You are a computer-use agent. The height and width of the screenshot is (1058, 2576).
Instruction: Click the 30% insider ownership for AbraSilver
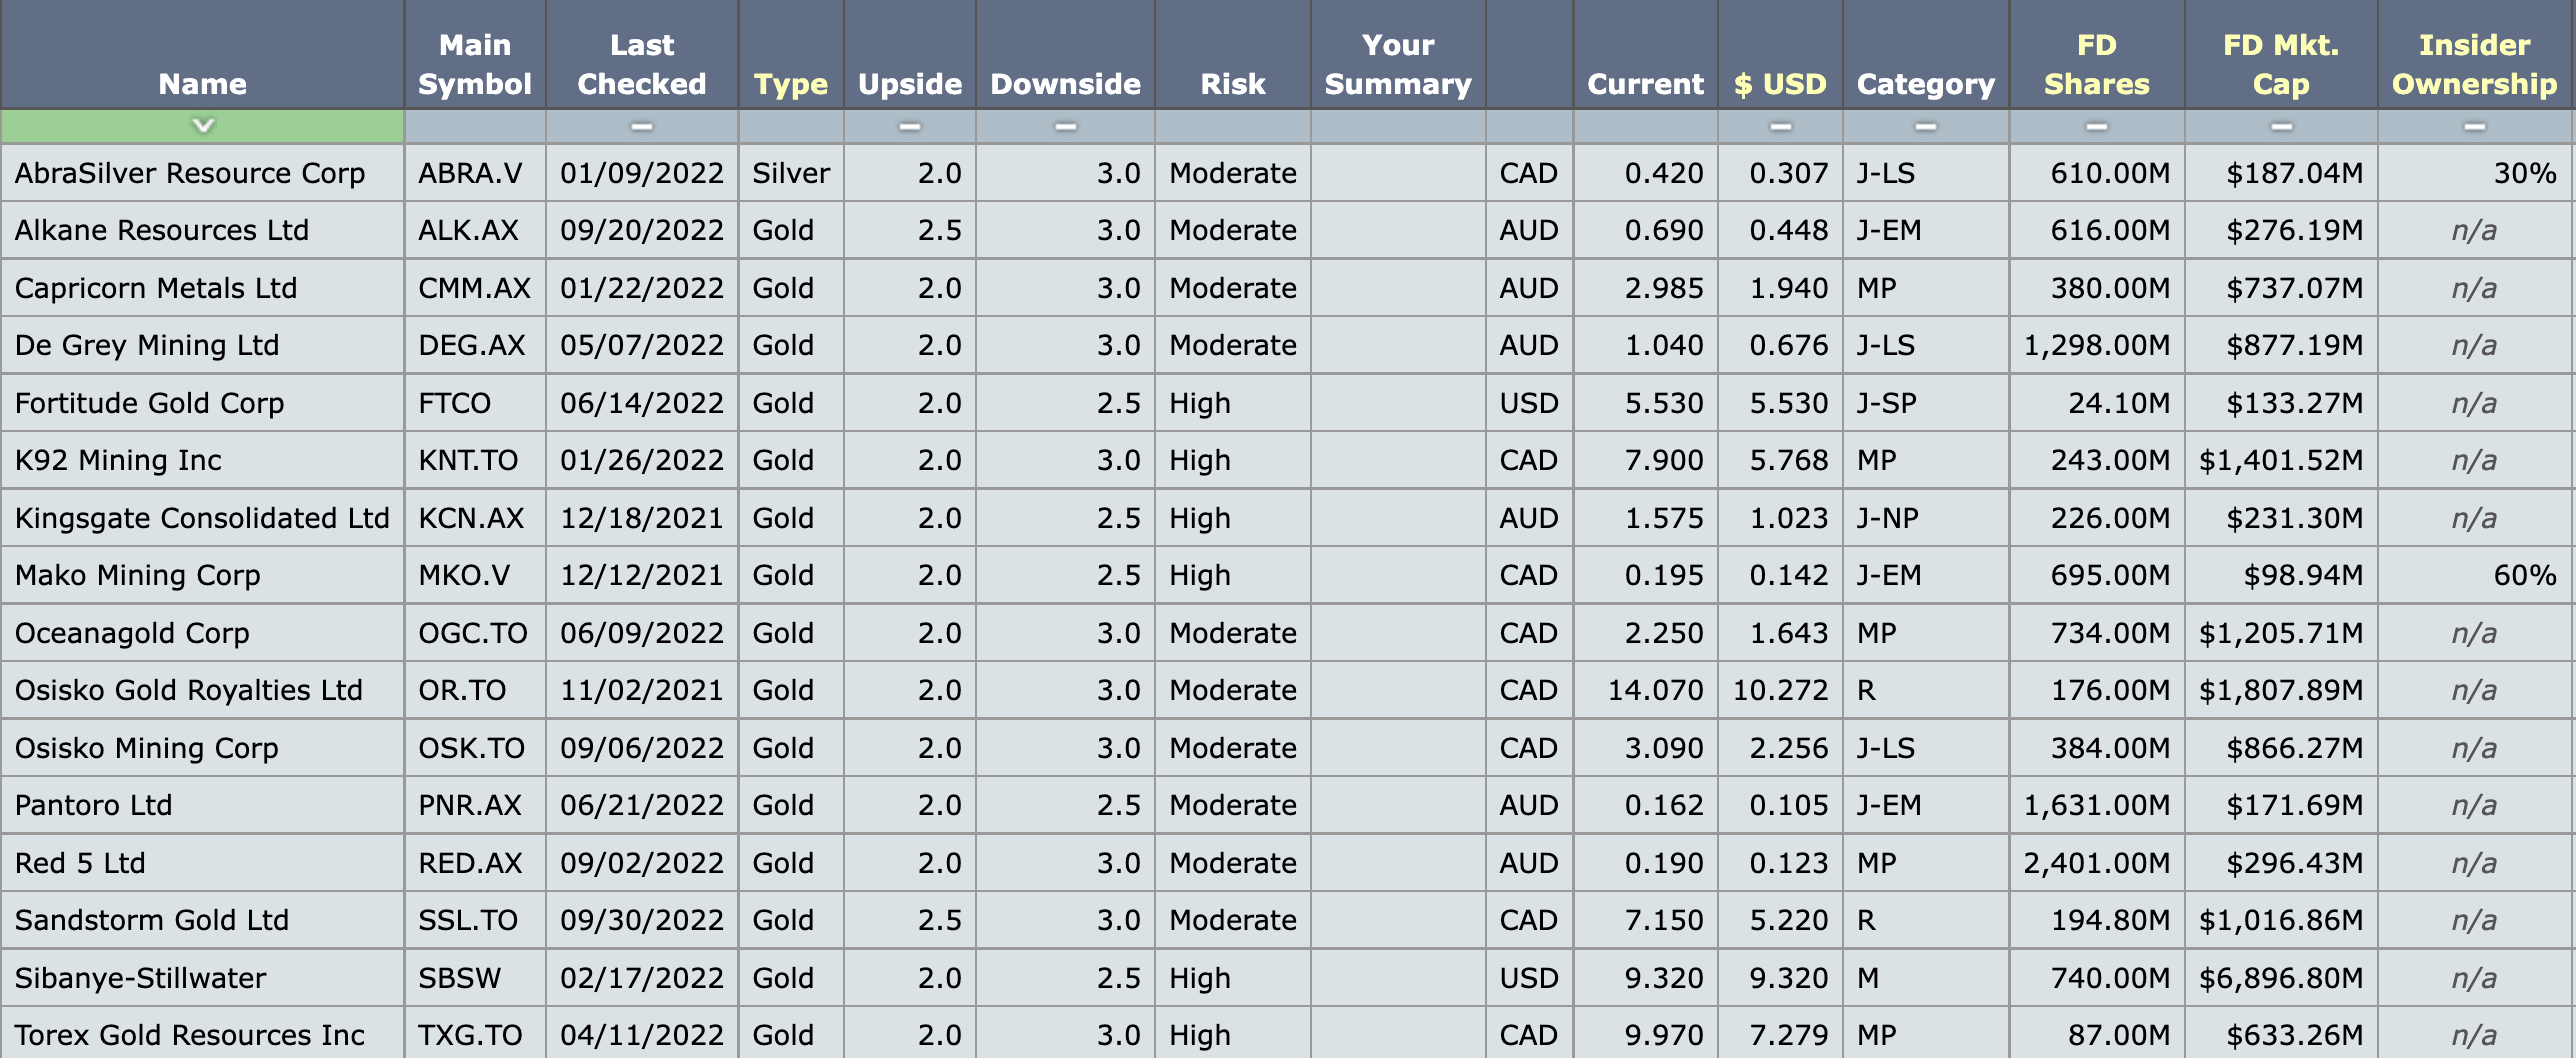click(2475, 173)
